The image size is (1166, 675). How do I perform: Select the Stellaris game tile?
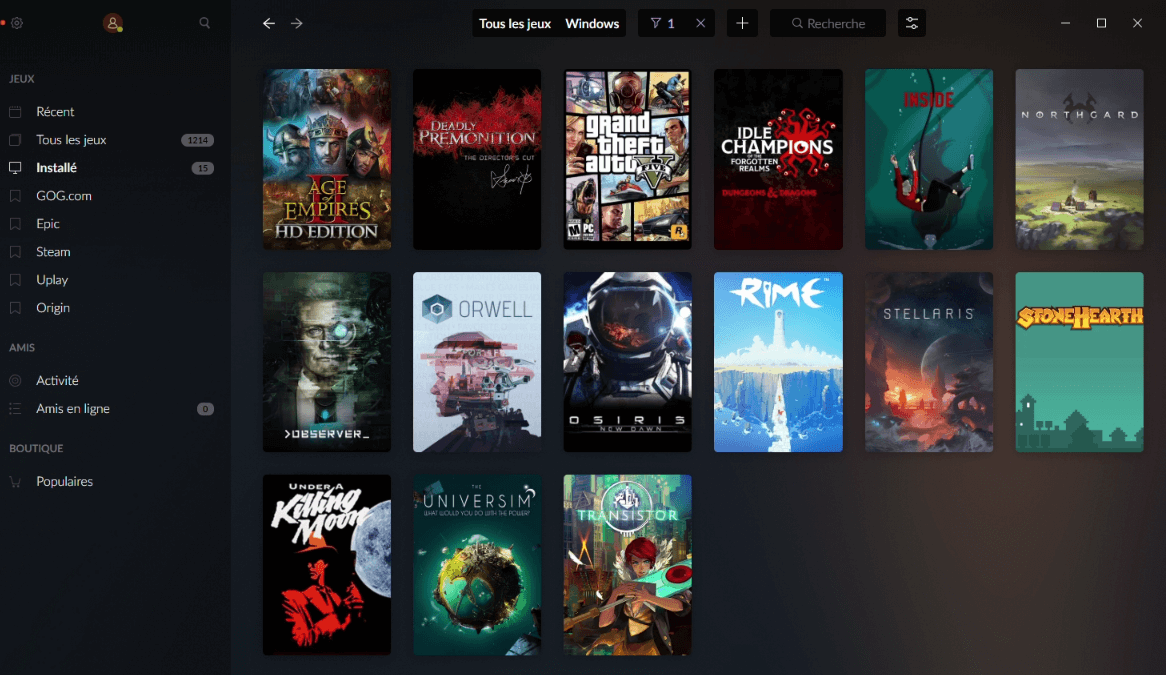click(929, 362)
